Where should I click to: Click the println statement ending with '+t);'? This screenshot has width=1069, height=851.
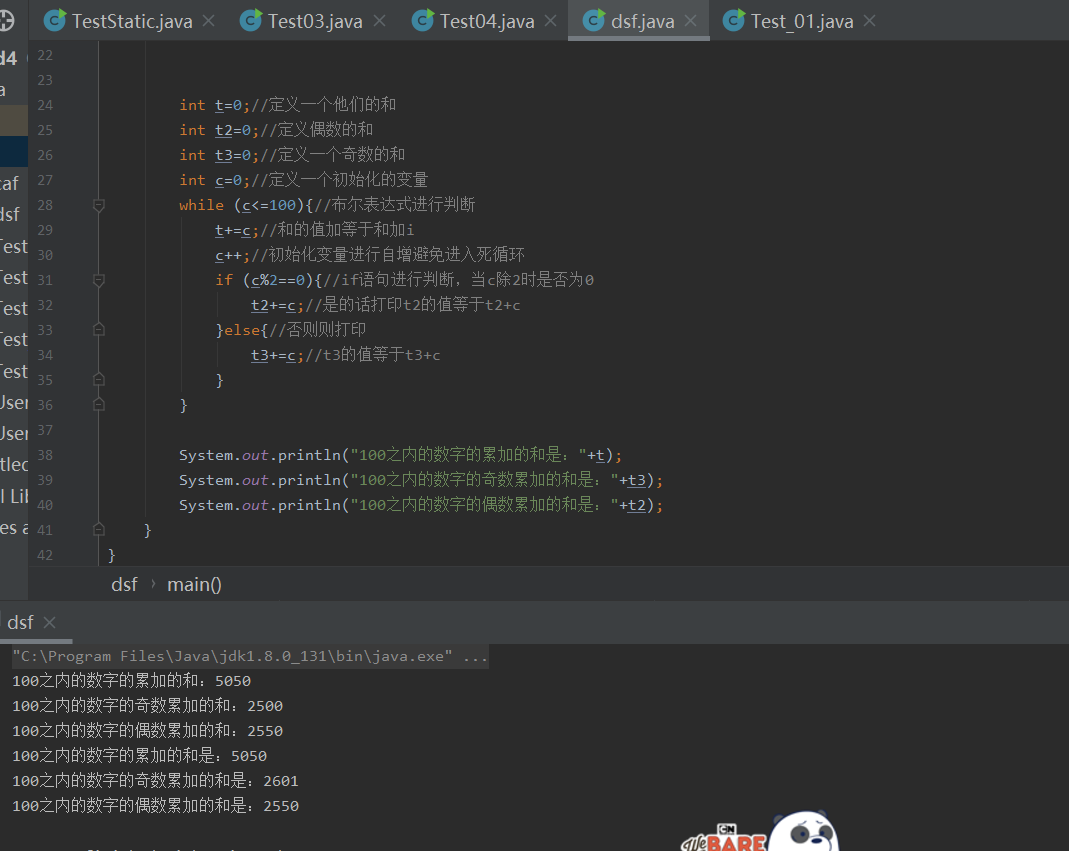coord(400,455)
